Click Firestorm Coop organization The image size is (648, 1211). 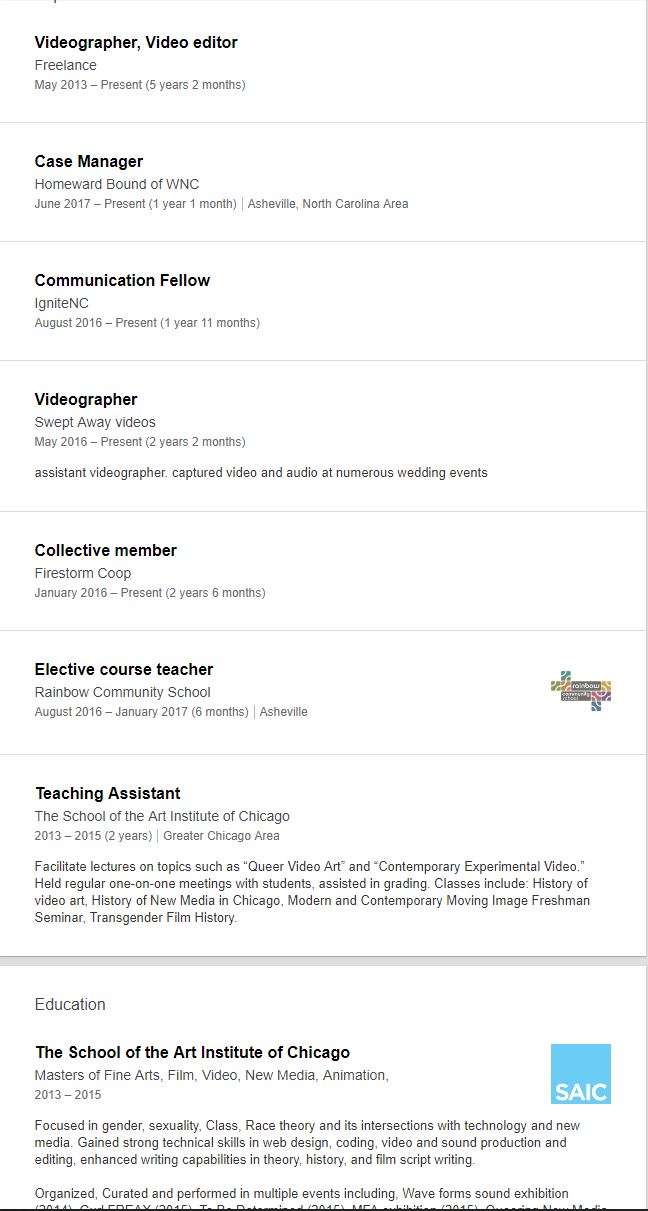[83, 573]
